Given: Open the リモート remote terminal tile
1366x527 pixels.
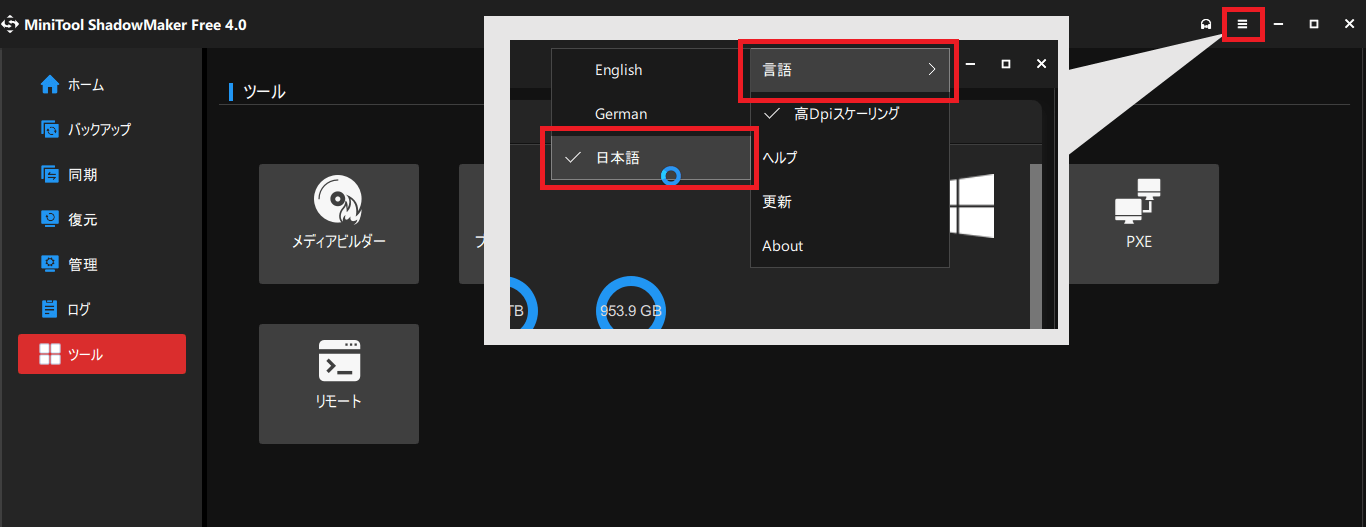Looking at the screenshot, I should (x=338, y=383).
